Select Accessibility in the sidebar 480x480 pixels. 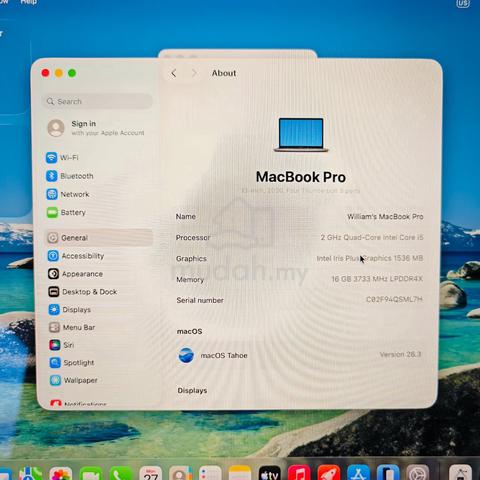(x=76, y=256)
